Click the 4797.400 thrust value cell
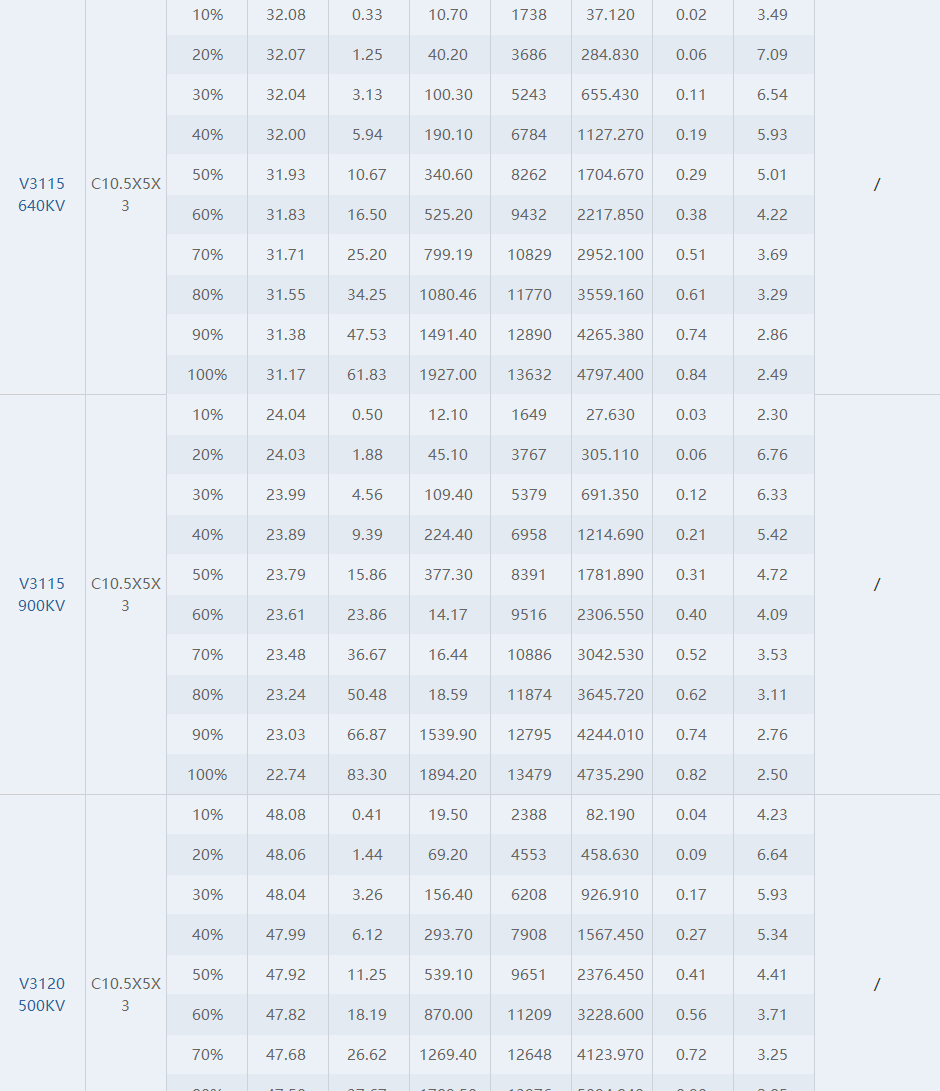 point(610,375)
